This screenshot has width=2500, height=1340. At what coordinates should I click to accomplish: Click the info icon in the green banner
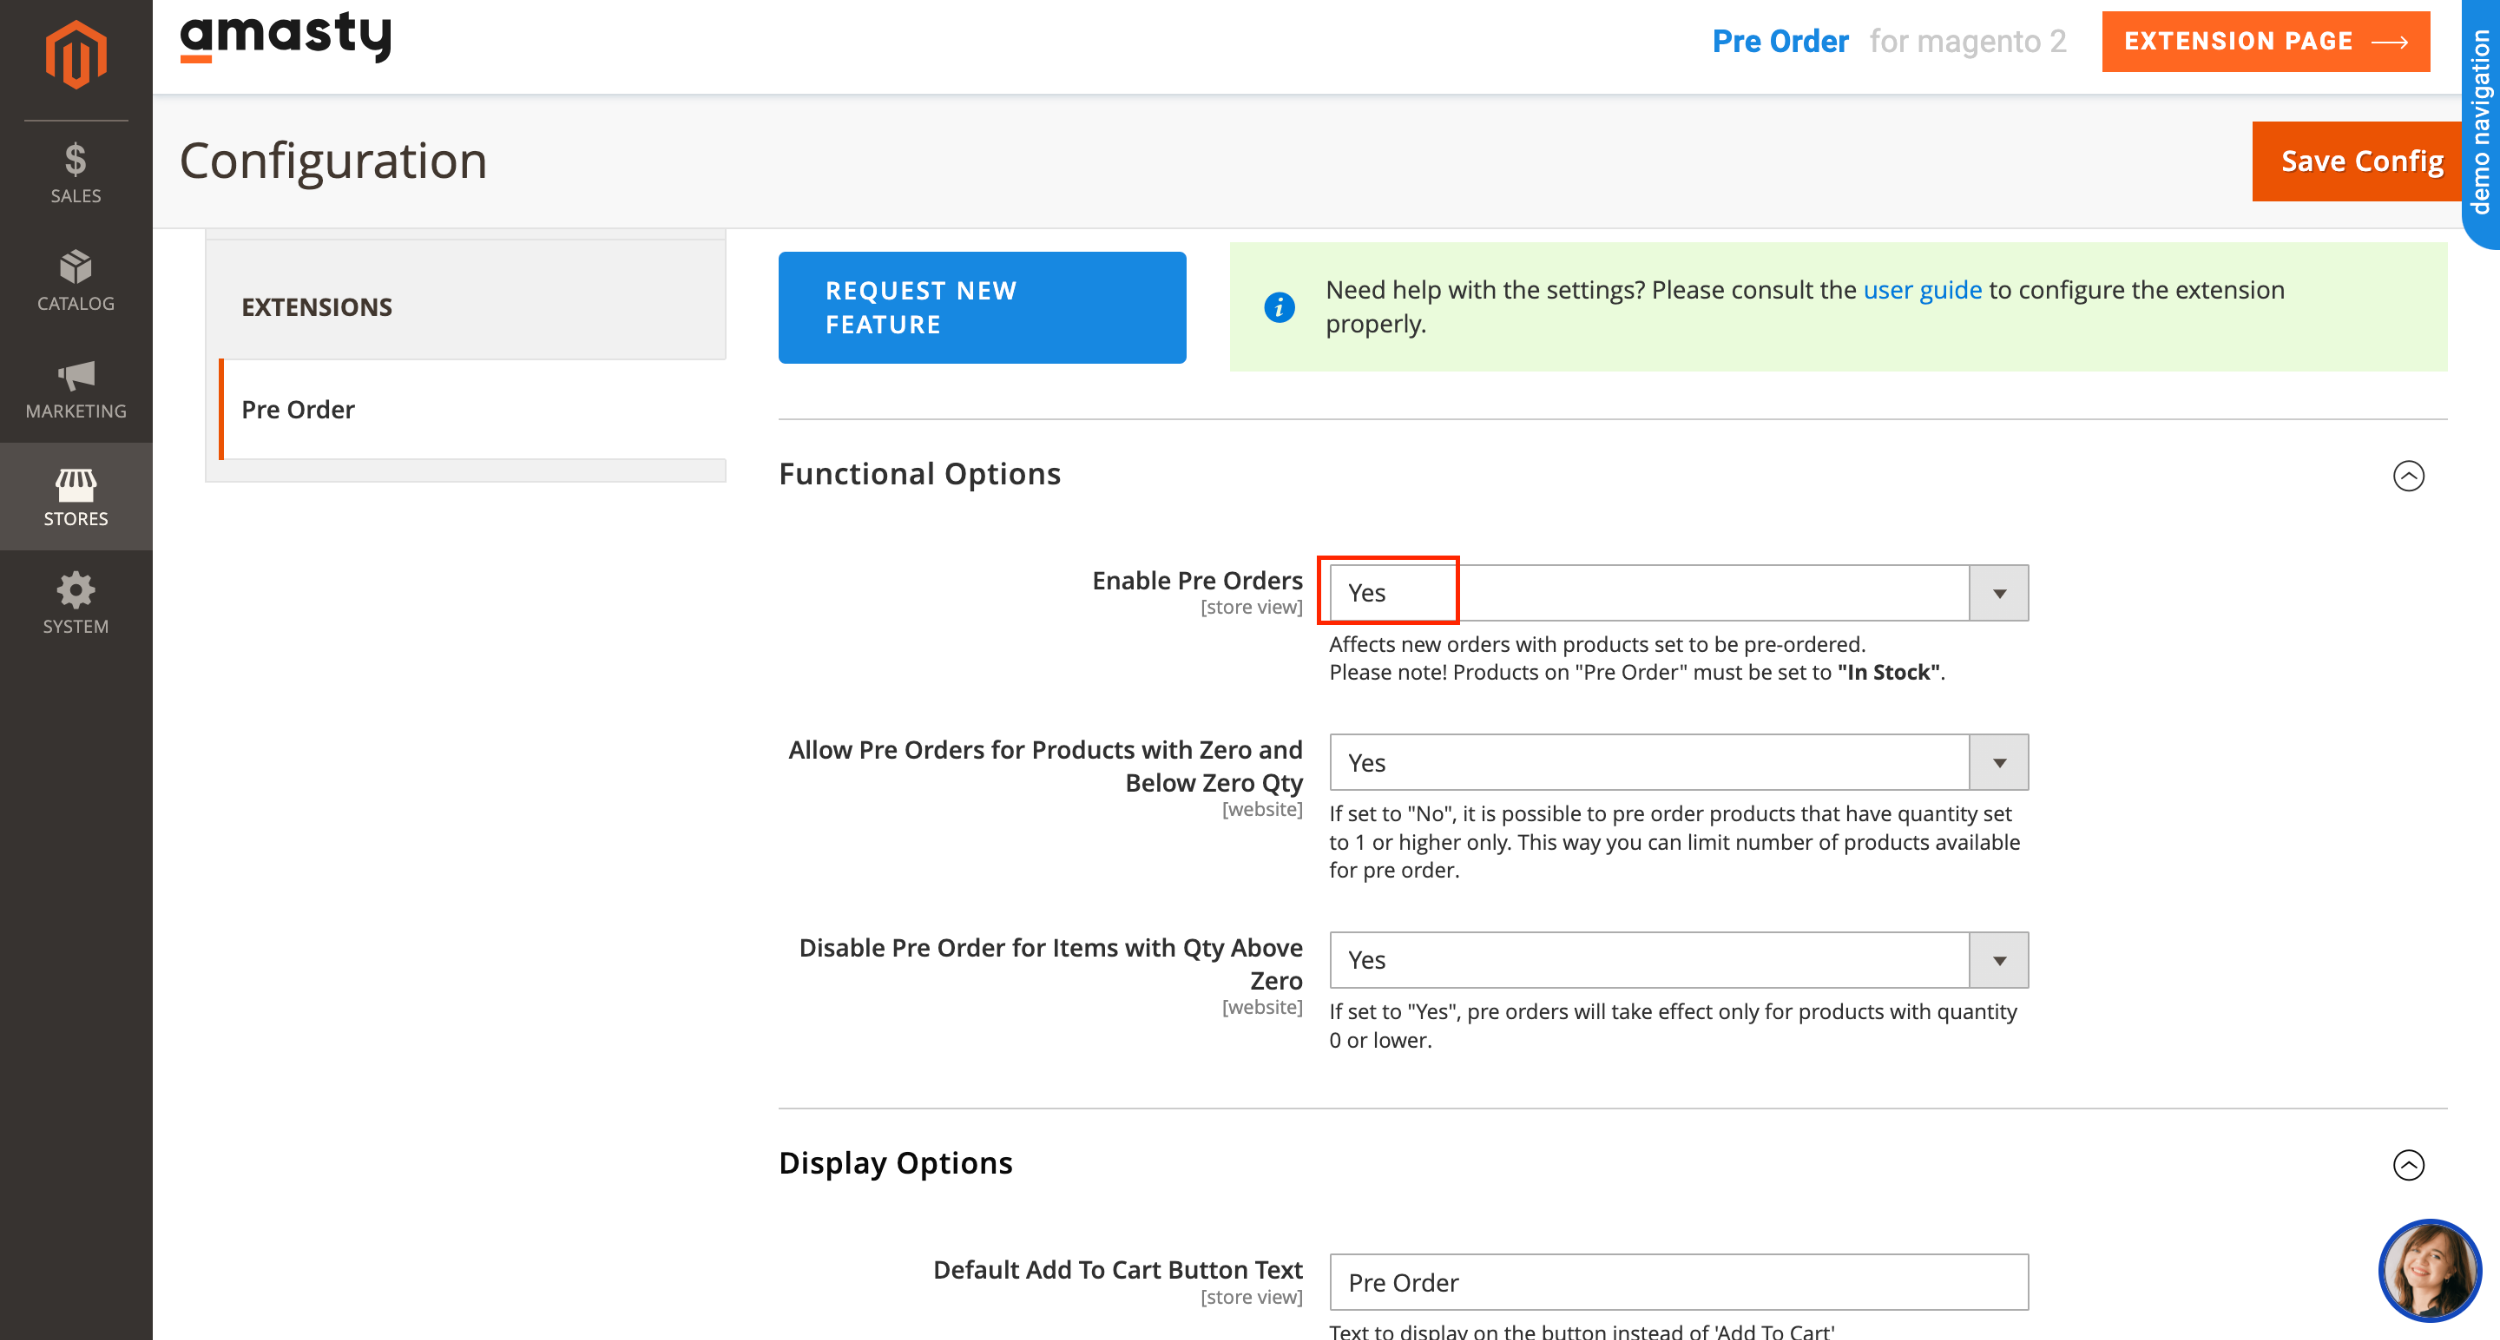[1280, 307]
